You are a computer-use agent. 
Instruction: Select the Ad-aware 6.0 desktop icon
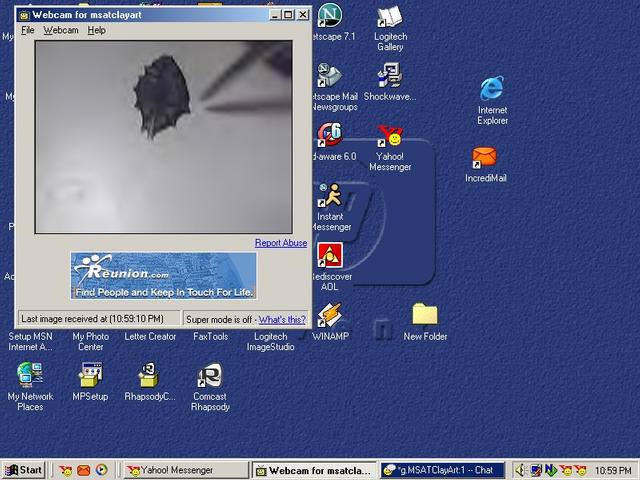[330, 136]
